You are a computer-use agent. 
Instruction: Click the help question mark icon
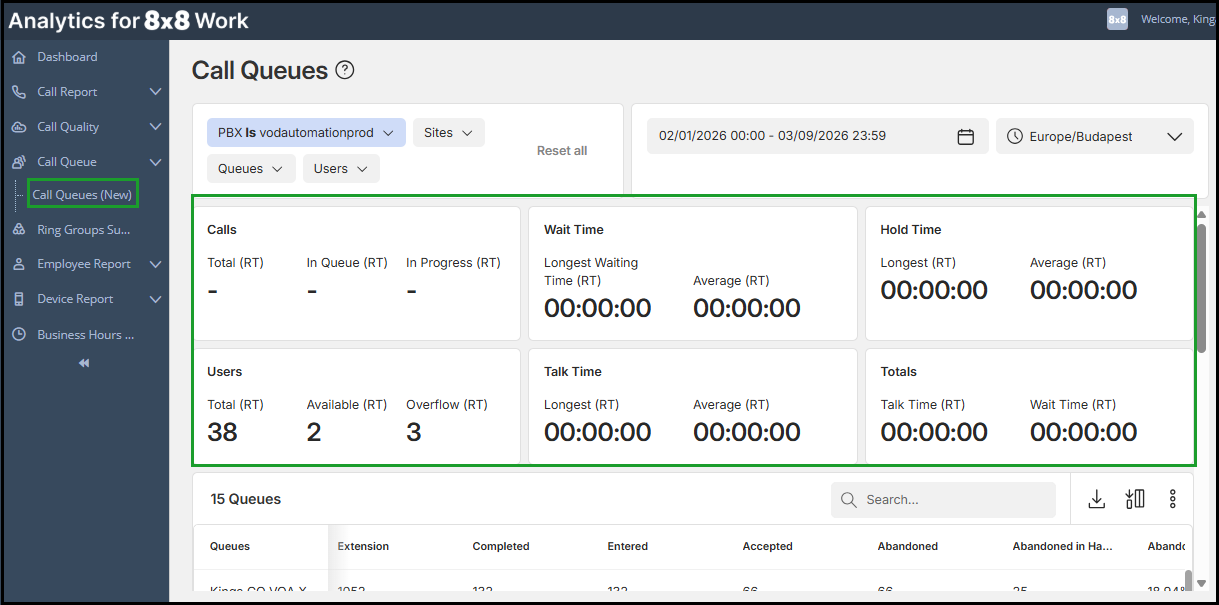tap(345, 70)
